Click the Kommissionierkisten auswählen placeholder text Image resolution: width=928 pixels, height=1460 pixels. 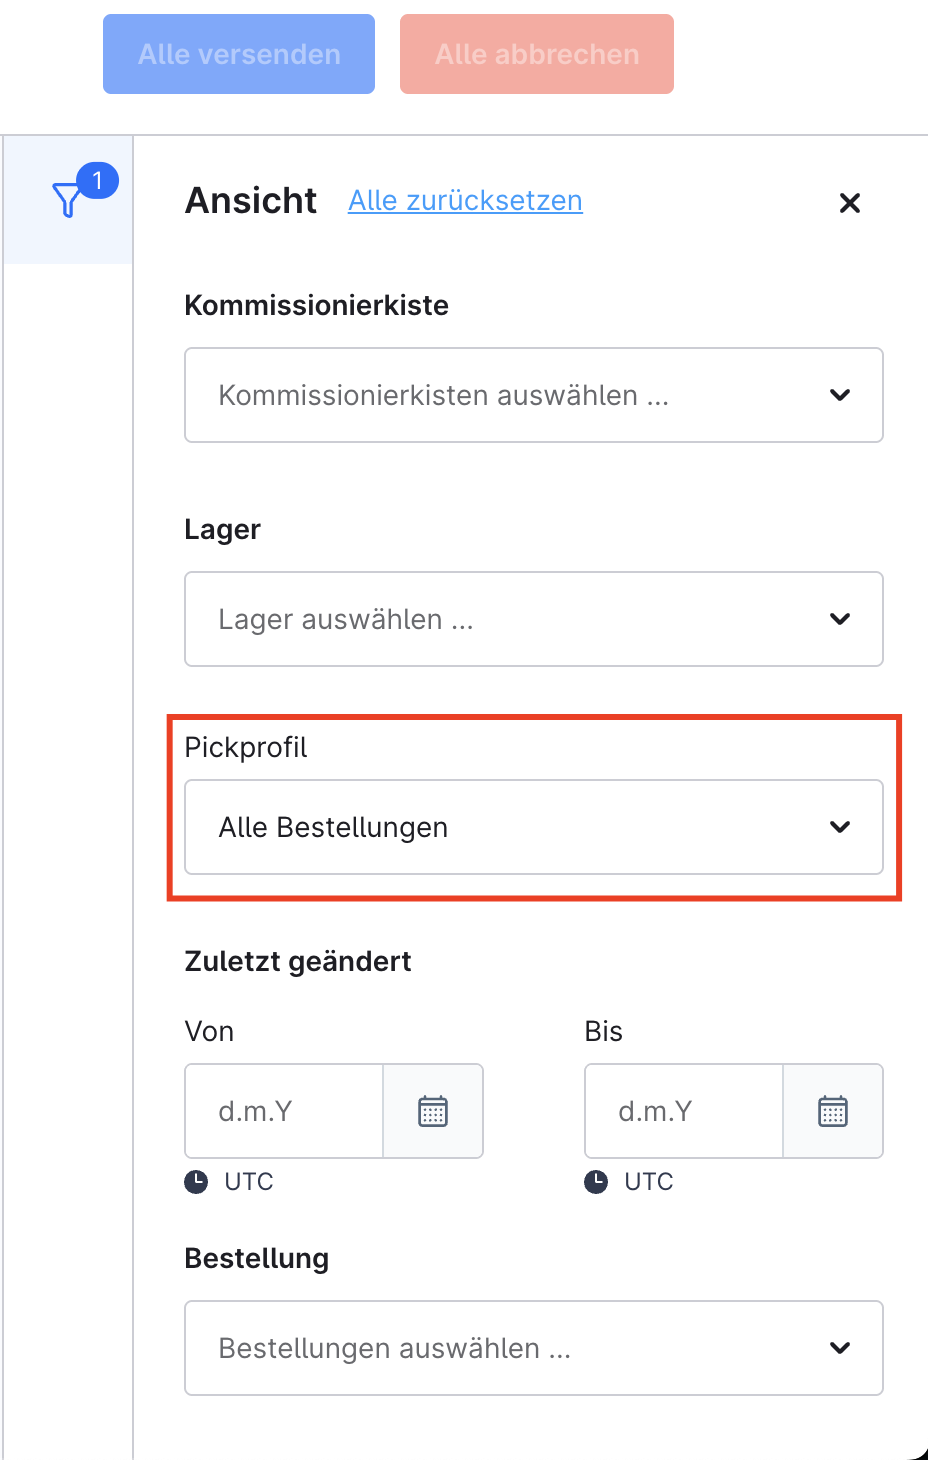tap(443, 396)
